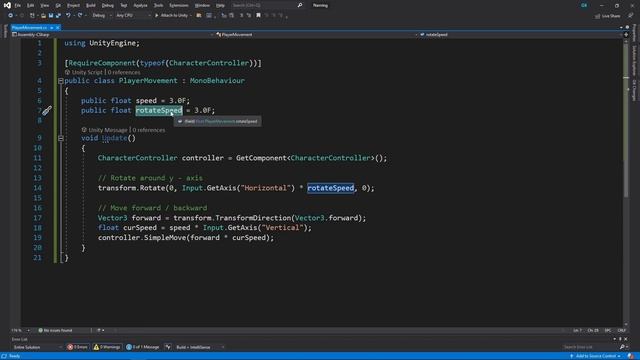Click the Find in Files toolbar icon

pos(199,16)
